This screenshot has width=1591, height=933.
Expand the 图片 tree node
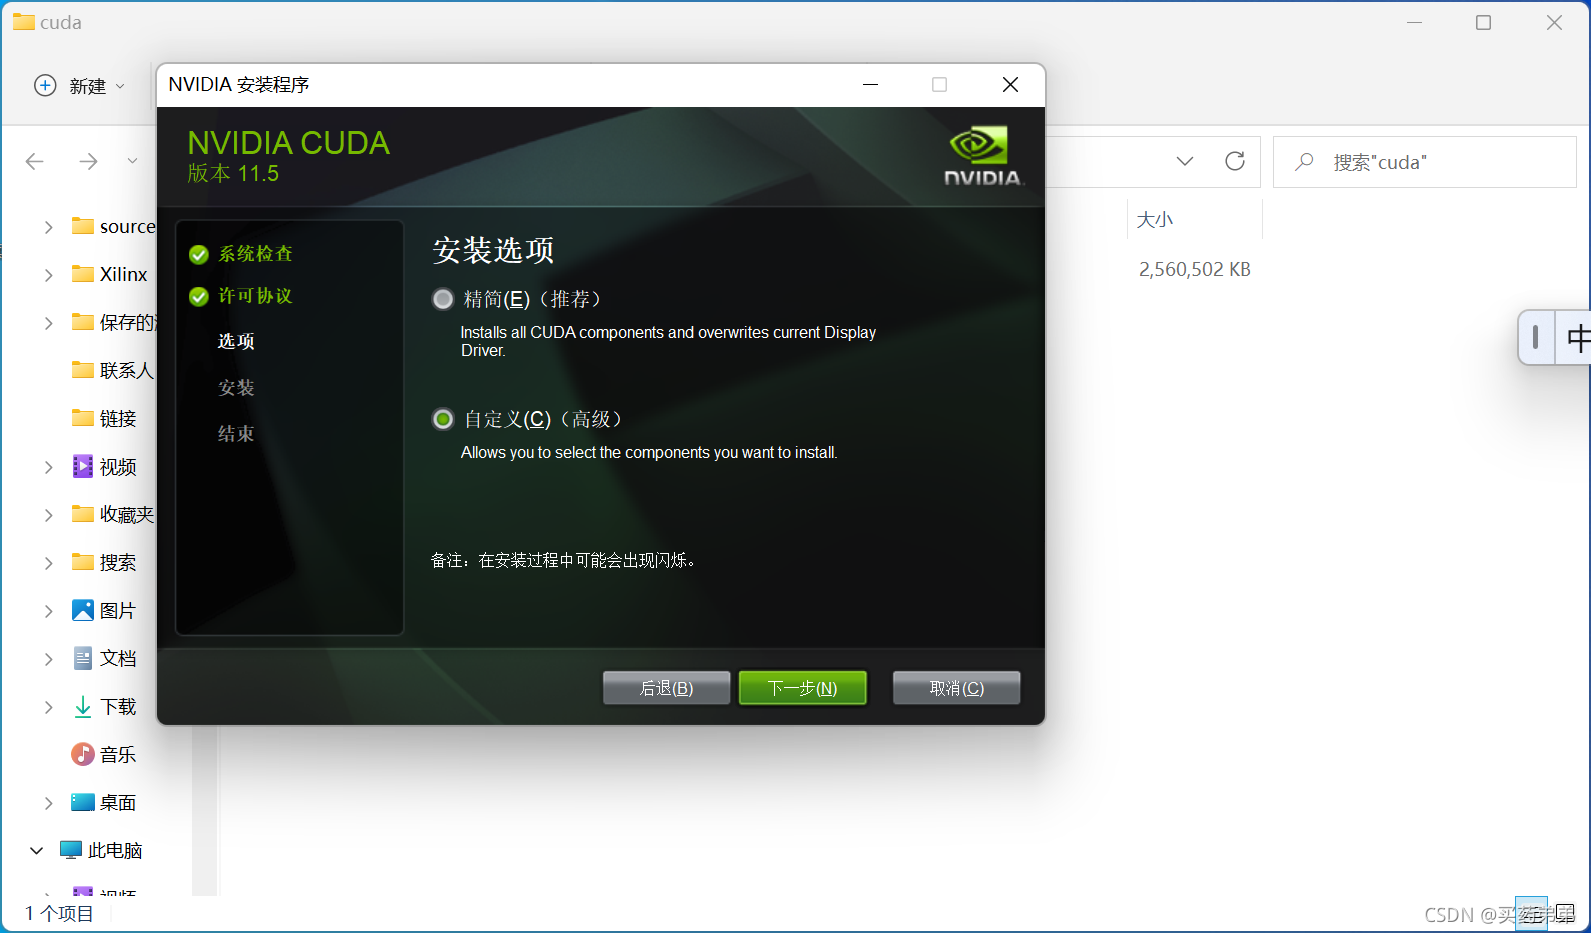tap(48, 611)
